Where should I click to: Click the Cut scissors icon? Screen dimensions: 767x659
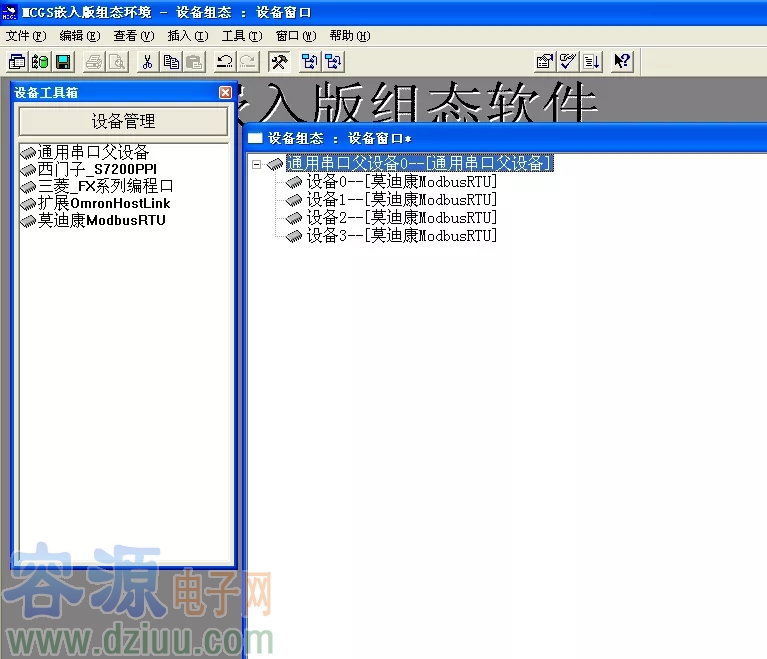(147, 62)
